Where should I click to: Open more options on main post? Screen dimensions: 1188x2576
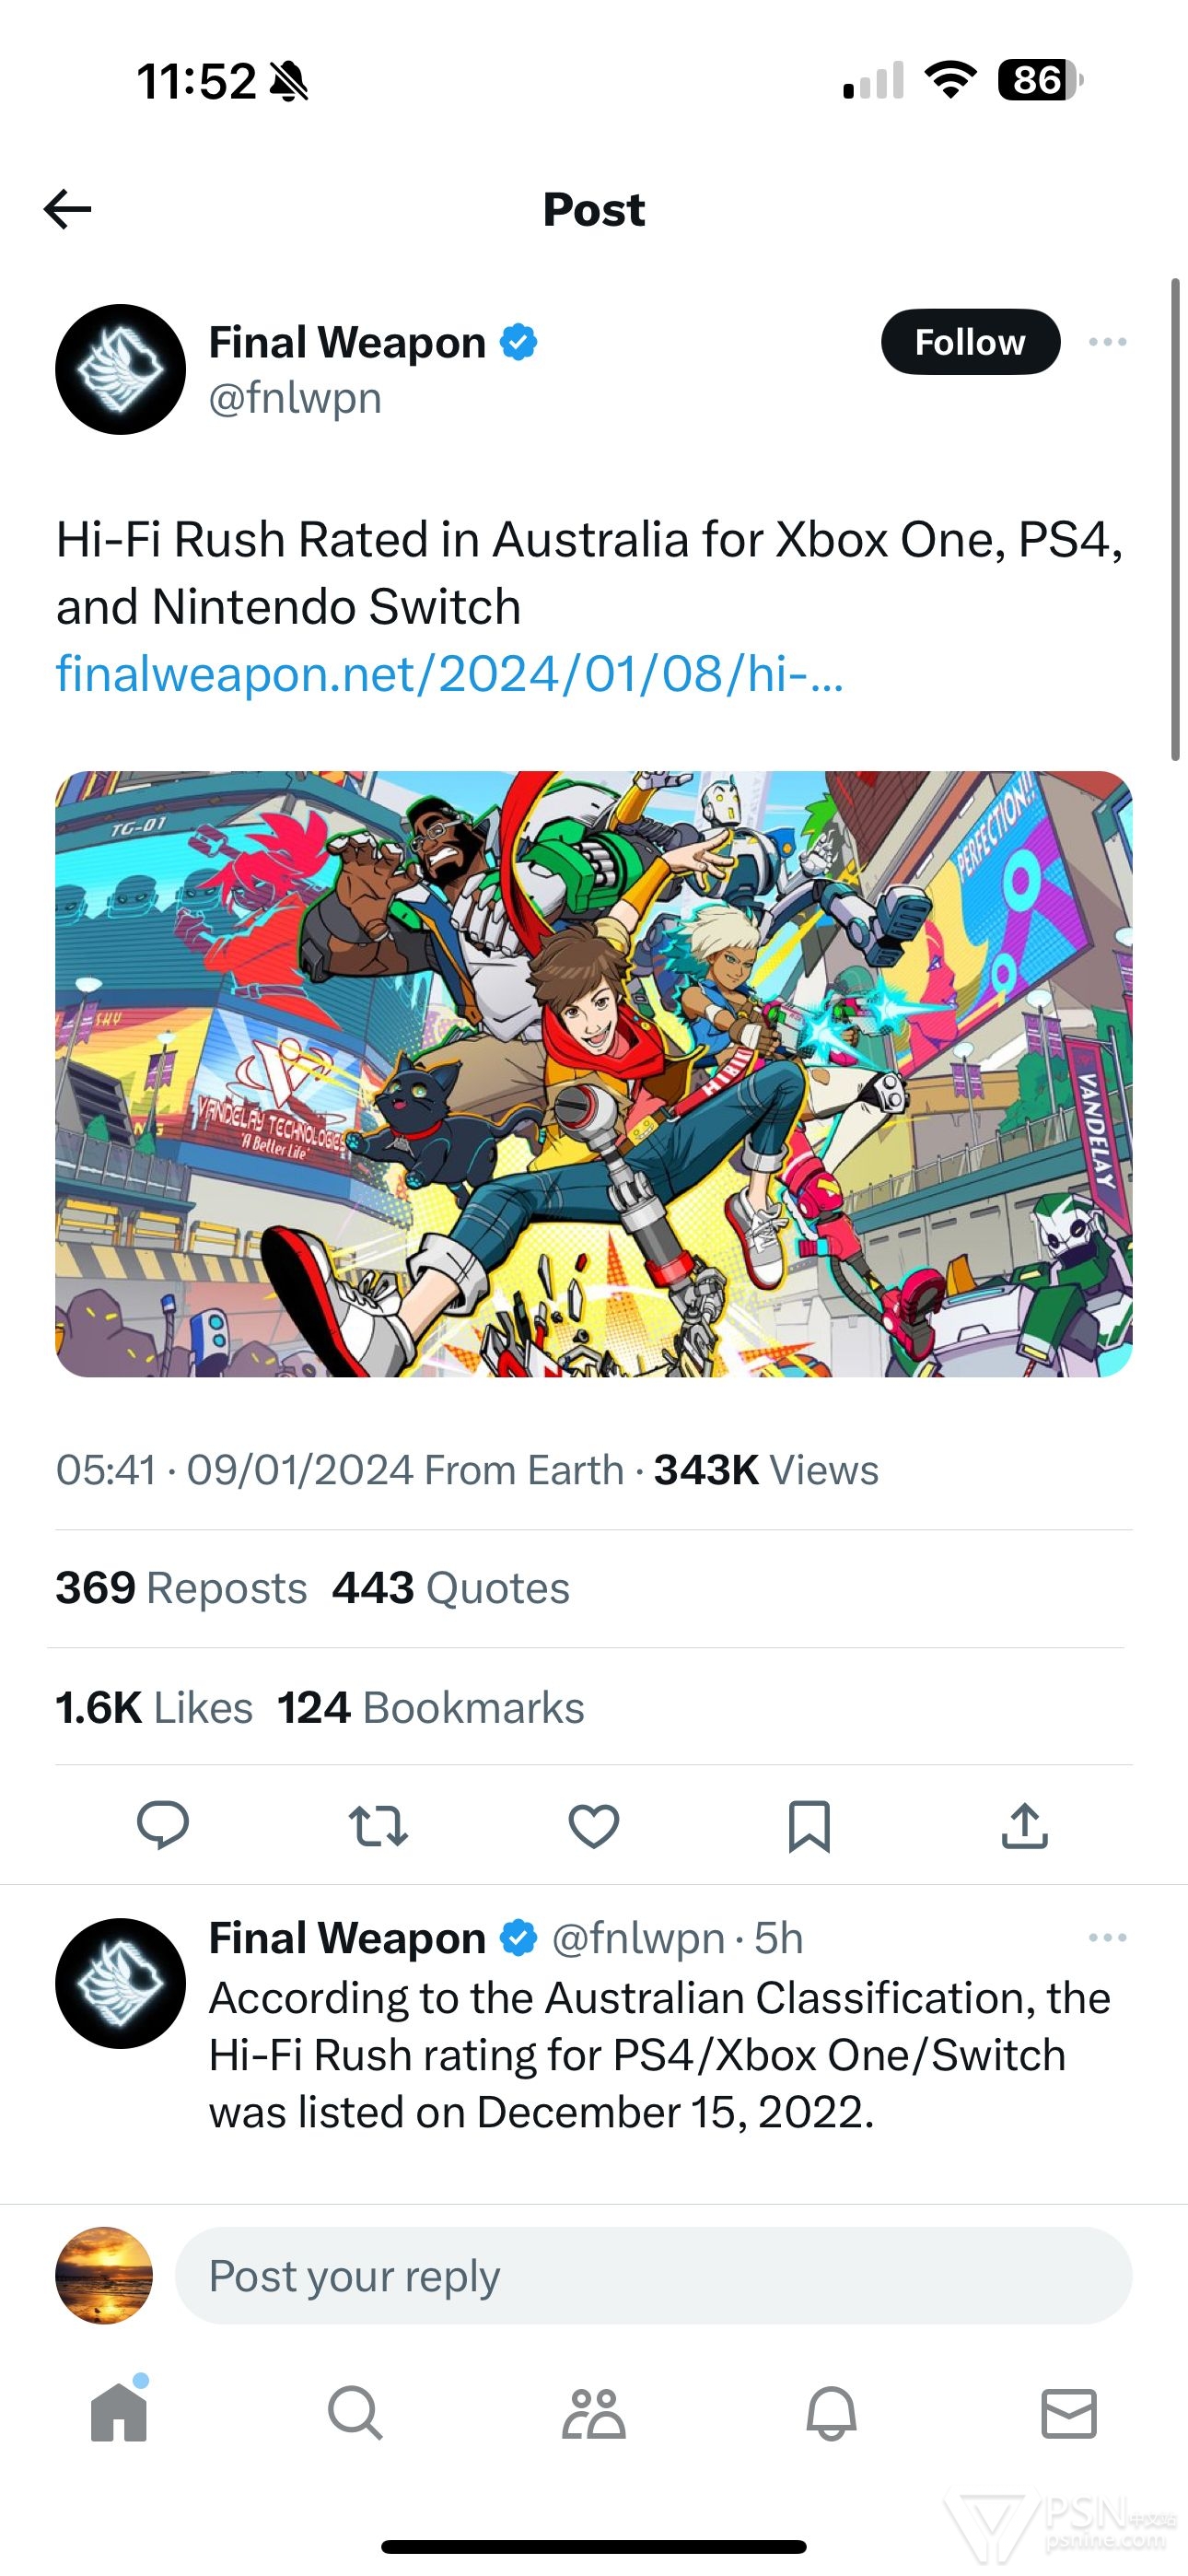[x=1107, y=342]
